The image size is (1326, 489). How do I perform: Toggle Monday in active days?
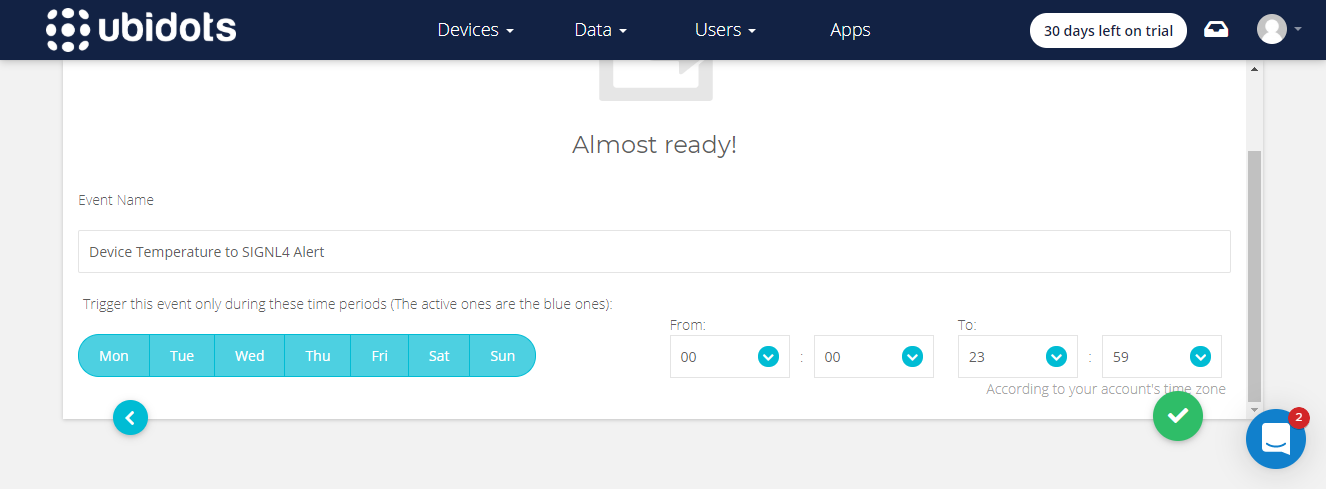click(114, 356)
